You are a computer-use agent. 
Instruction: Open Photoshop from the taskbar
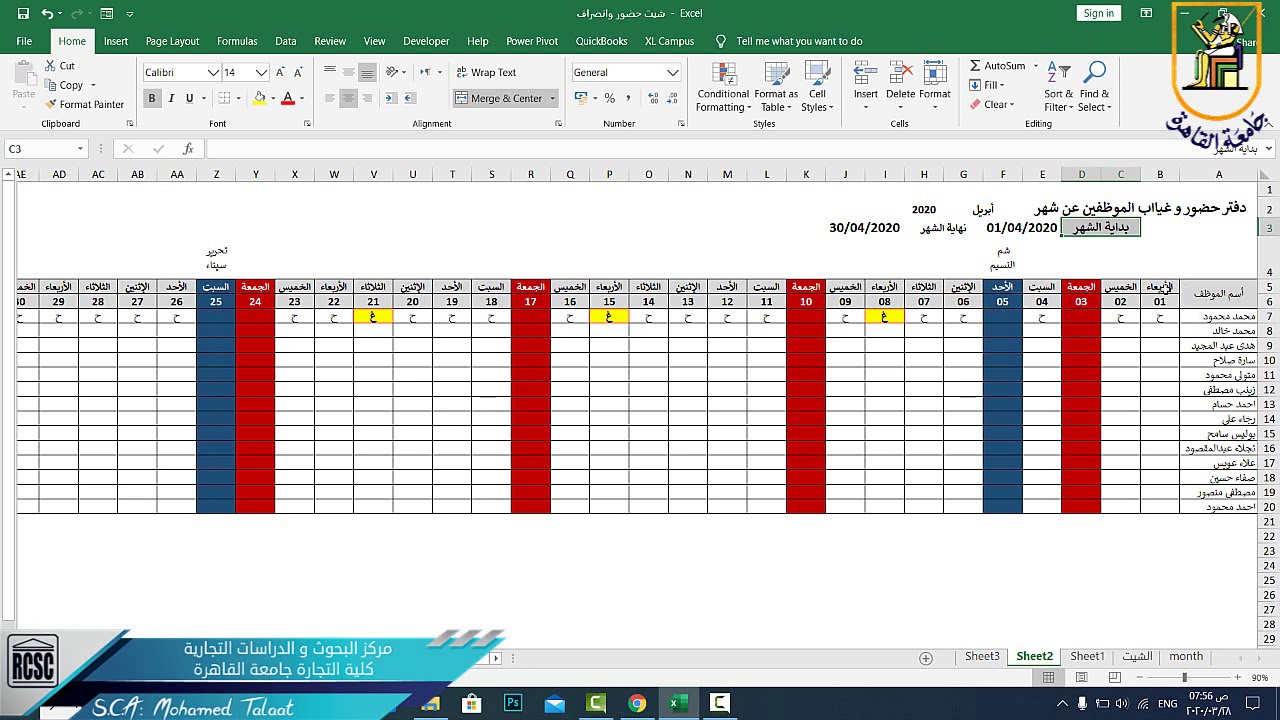(x=513, y=703)
